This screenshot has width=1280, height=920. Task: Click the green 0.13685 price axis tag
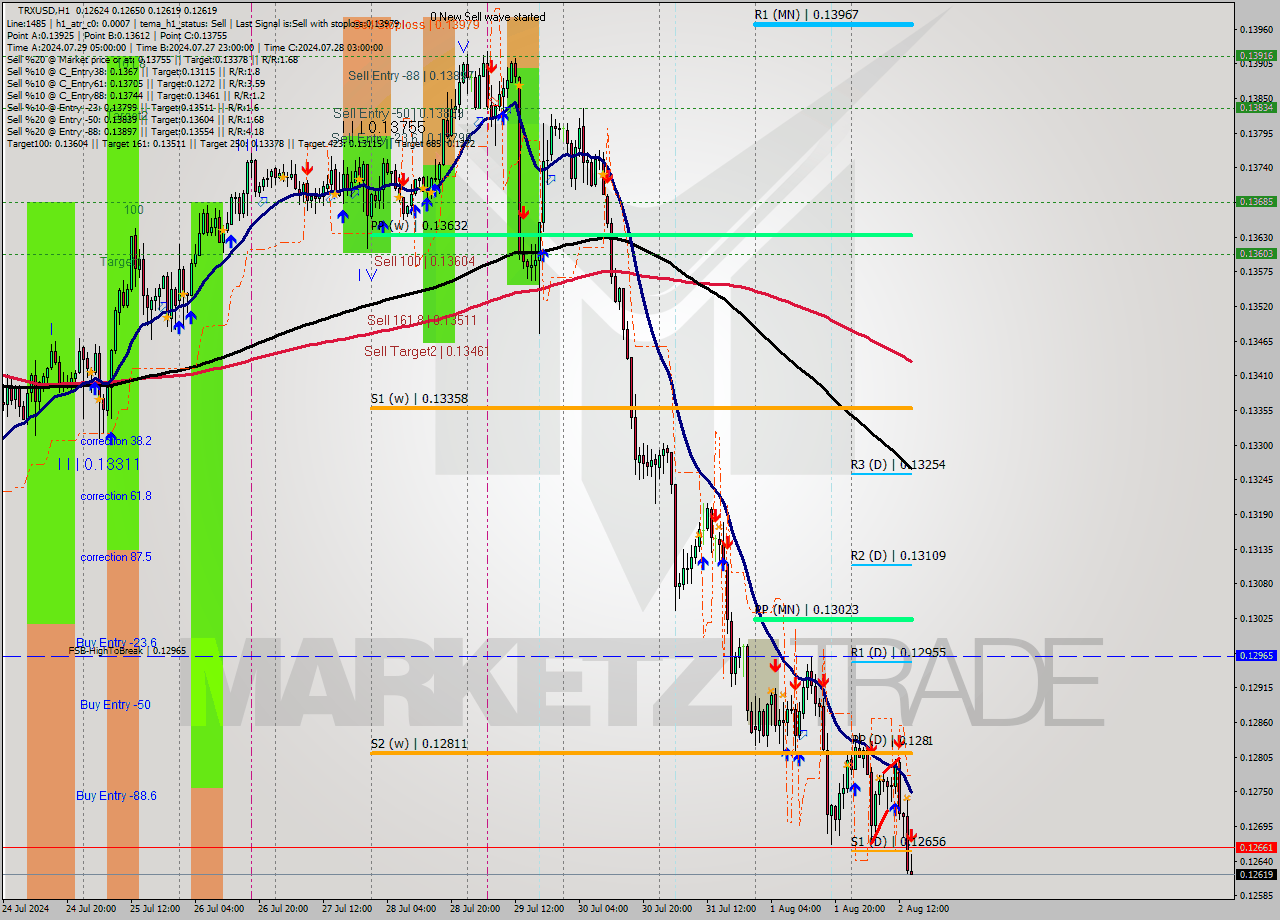point(1257,202)
